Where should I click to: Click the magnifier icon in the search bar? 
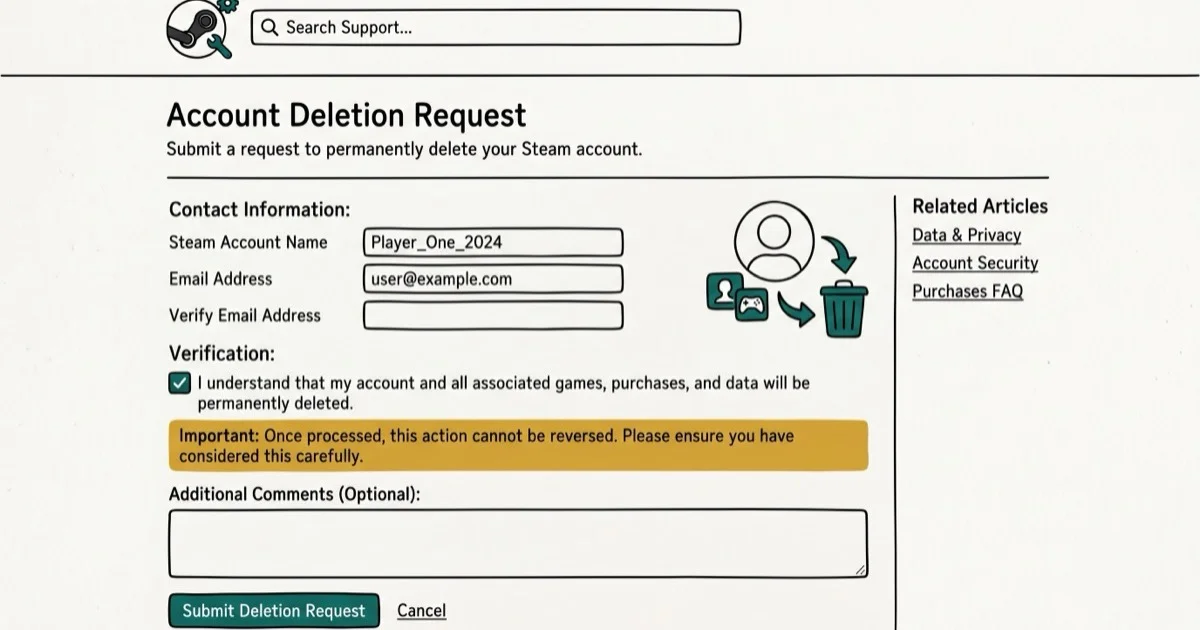pyautogui.click(x=269, y=28)
